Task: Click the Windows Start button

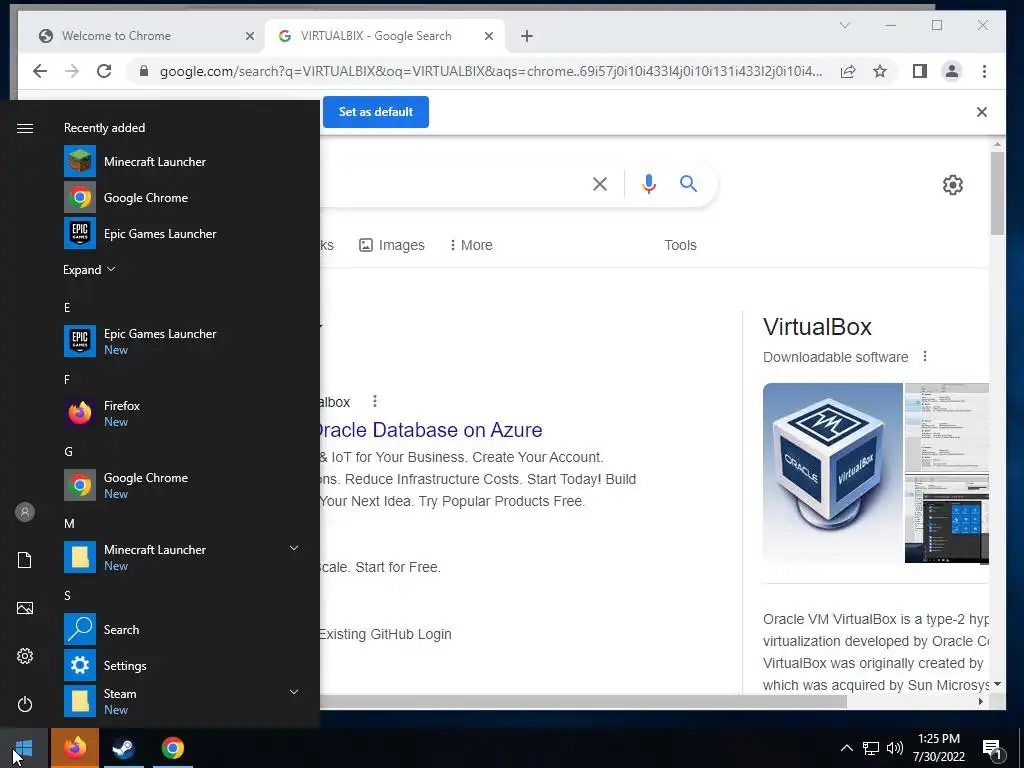Action: pyautogui.click(x=24, y=748)
